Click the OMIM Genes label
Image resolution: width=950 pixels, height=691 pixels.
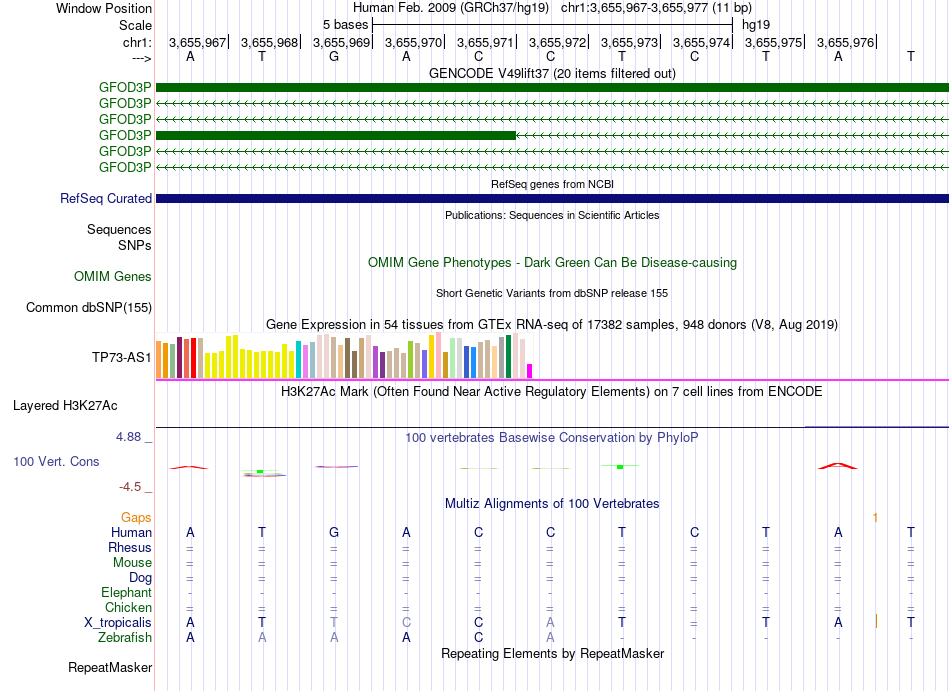113,277
